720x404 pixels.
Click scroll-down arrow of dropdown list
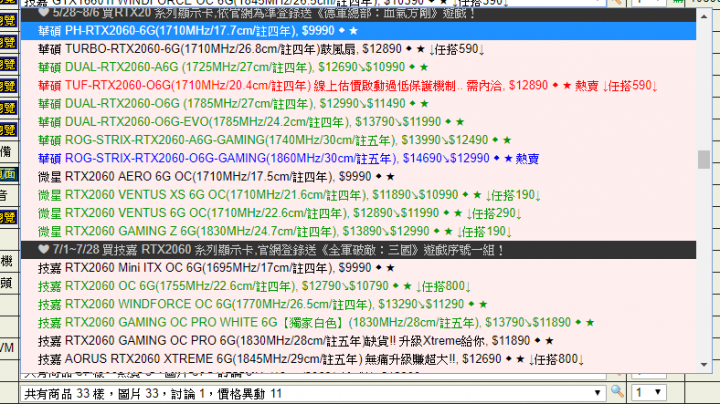click(704, 365)
